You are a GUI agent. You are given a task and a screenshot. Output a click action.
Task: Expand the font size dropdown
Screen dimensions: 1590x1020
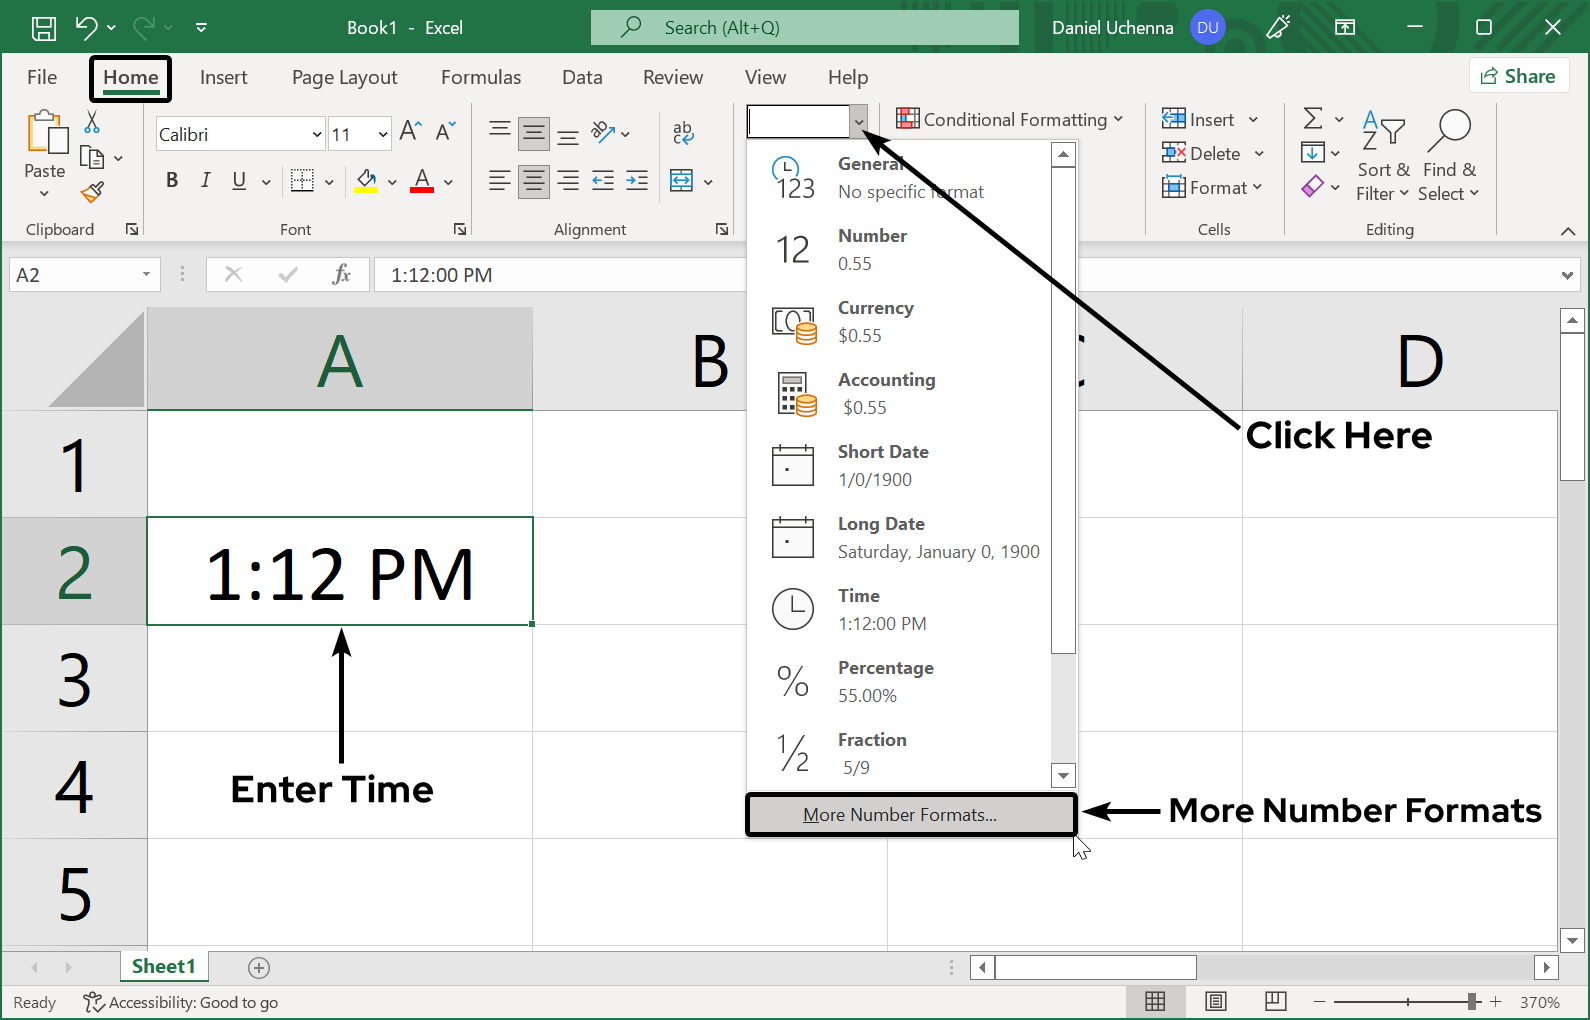(x=382, y=134)
